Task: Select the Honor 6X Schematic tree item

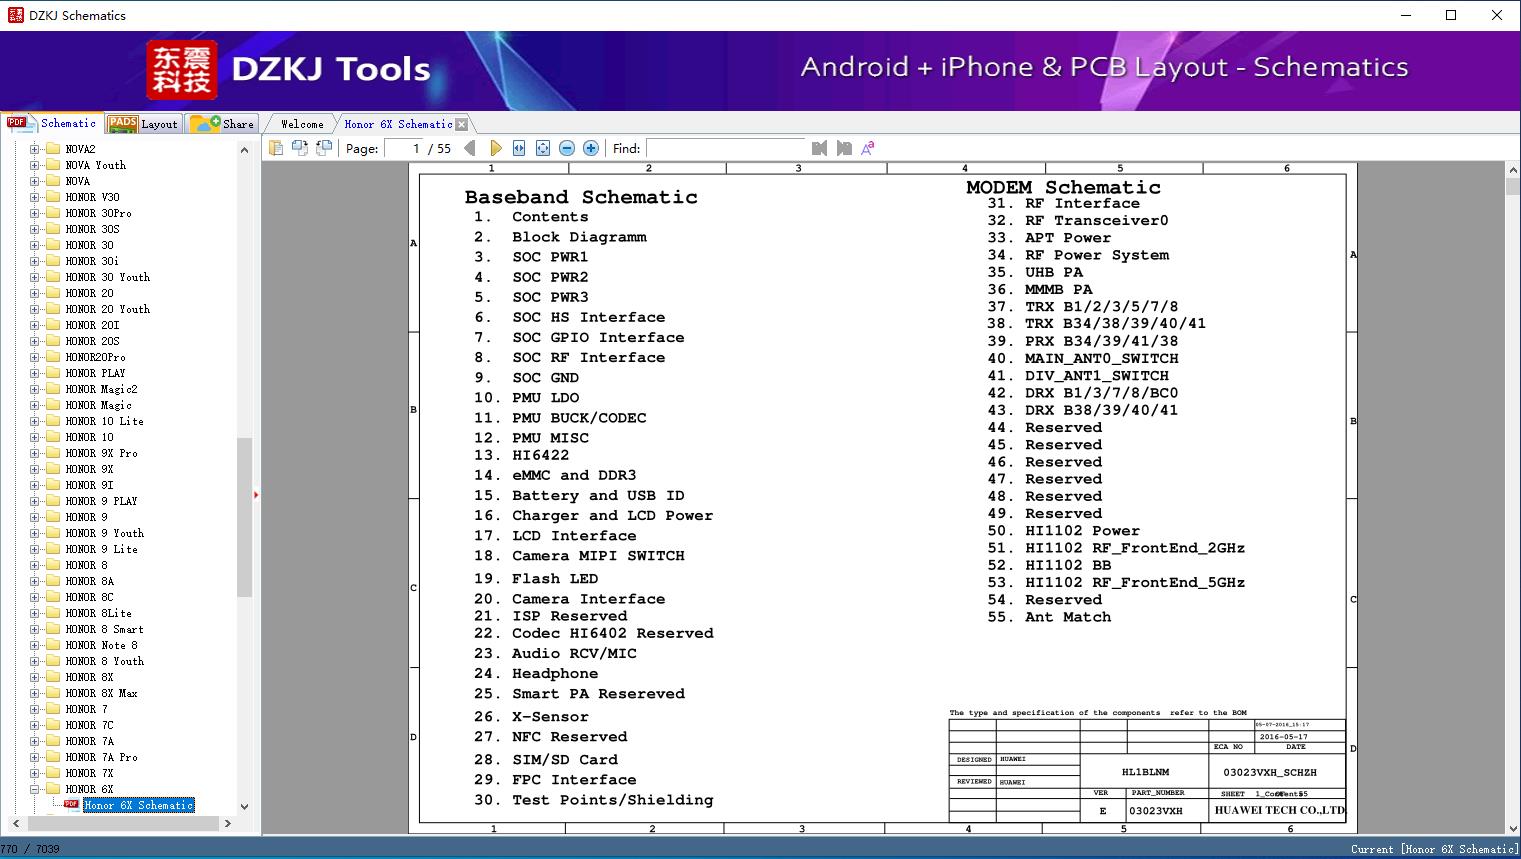Action: click(138, 805)
